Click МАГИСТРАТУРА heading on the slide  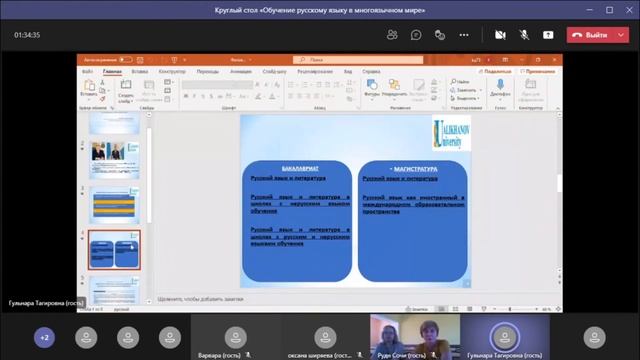(415, 169)
